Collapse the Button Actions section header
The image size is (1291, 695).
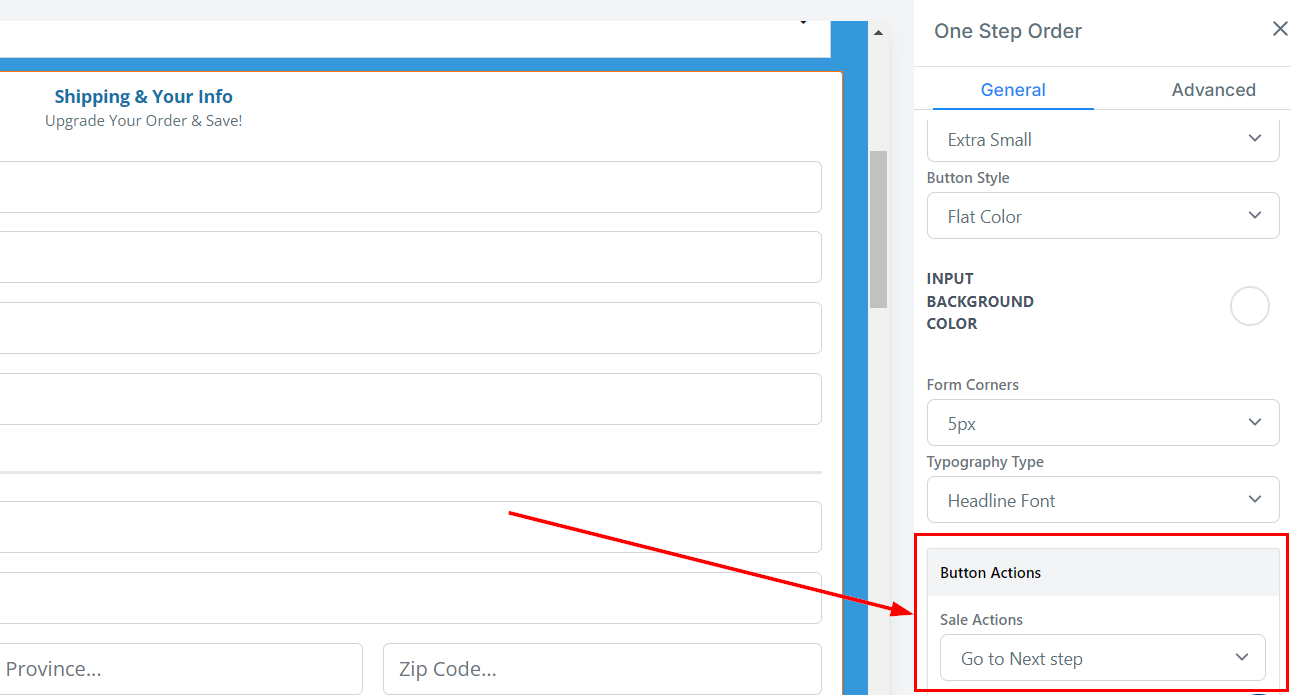tap(1102, 573)
